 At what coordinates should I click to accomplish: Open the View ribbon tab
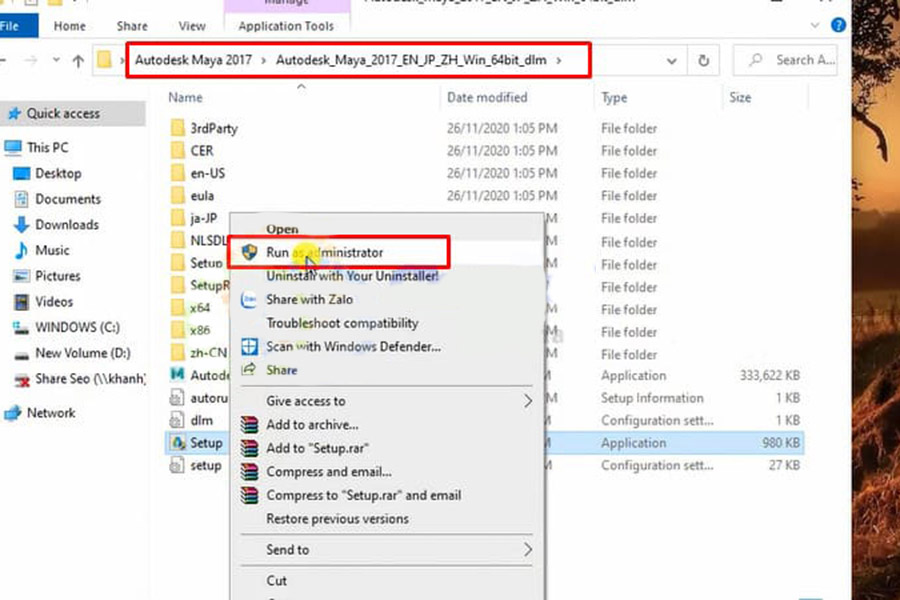pos(192,26)
